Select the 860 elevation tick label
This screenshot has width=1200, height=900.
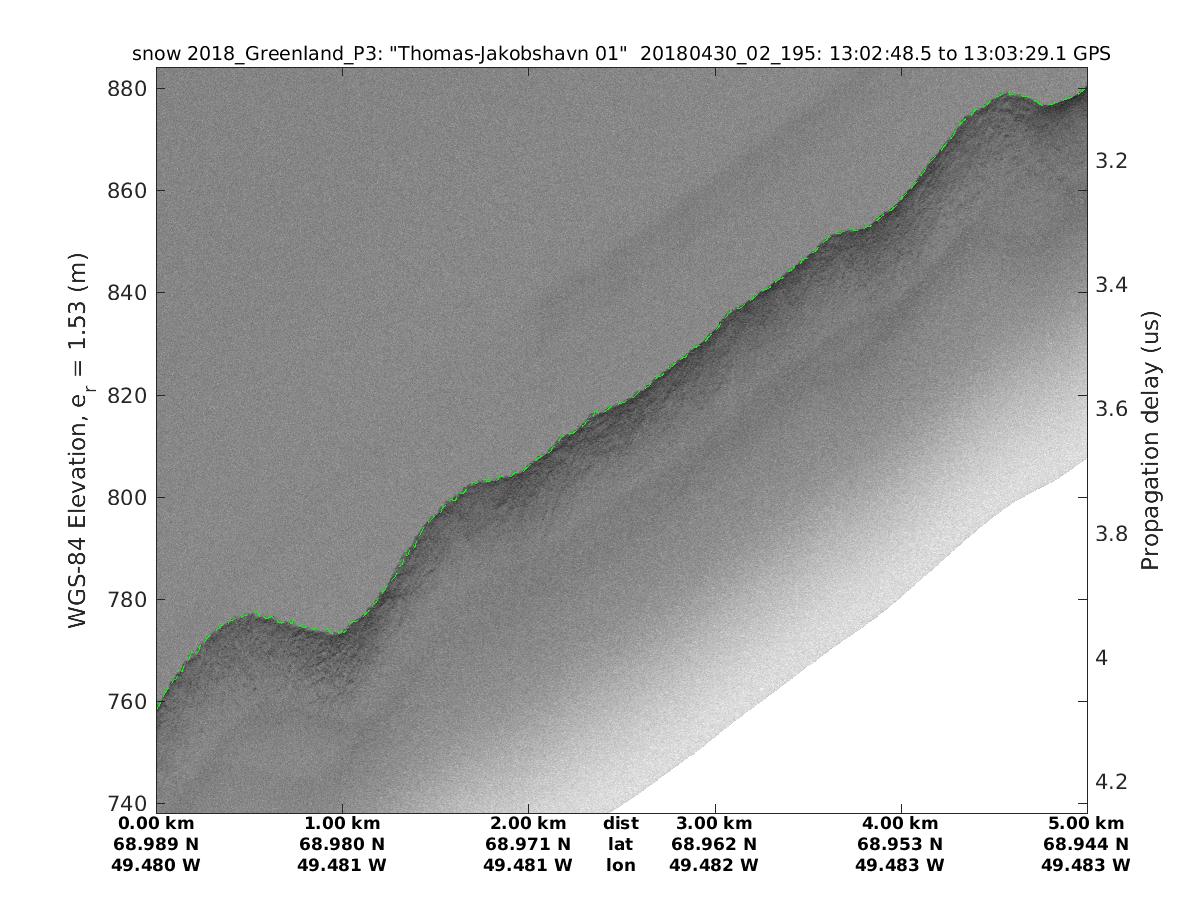click(x=127, y=190)
